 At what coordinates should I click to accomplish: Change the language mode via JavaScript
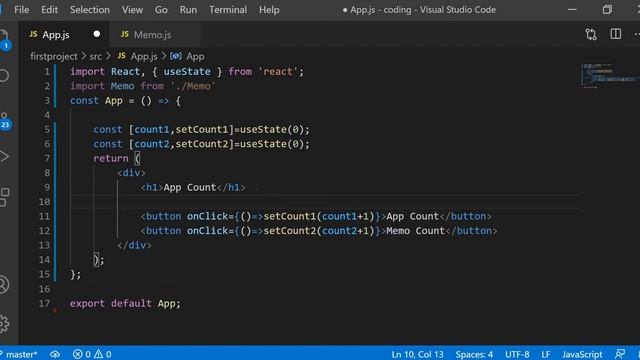coord(582,354)
